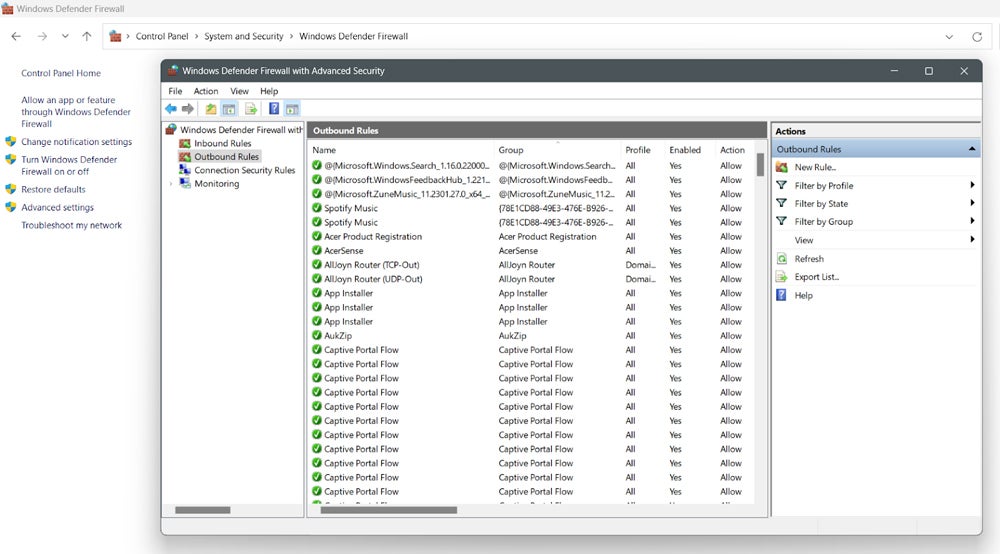
Task: Select the Acer Product Registration rule
Action: [373, 237]
